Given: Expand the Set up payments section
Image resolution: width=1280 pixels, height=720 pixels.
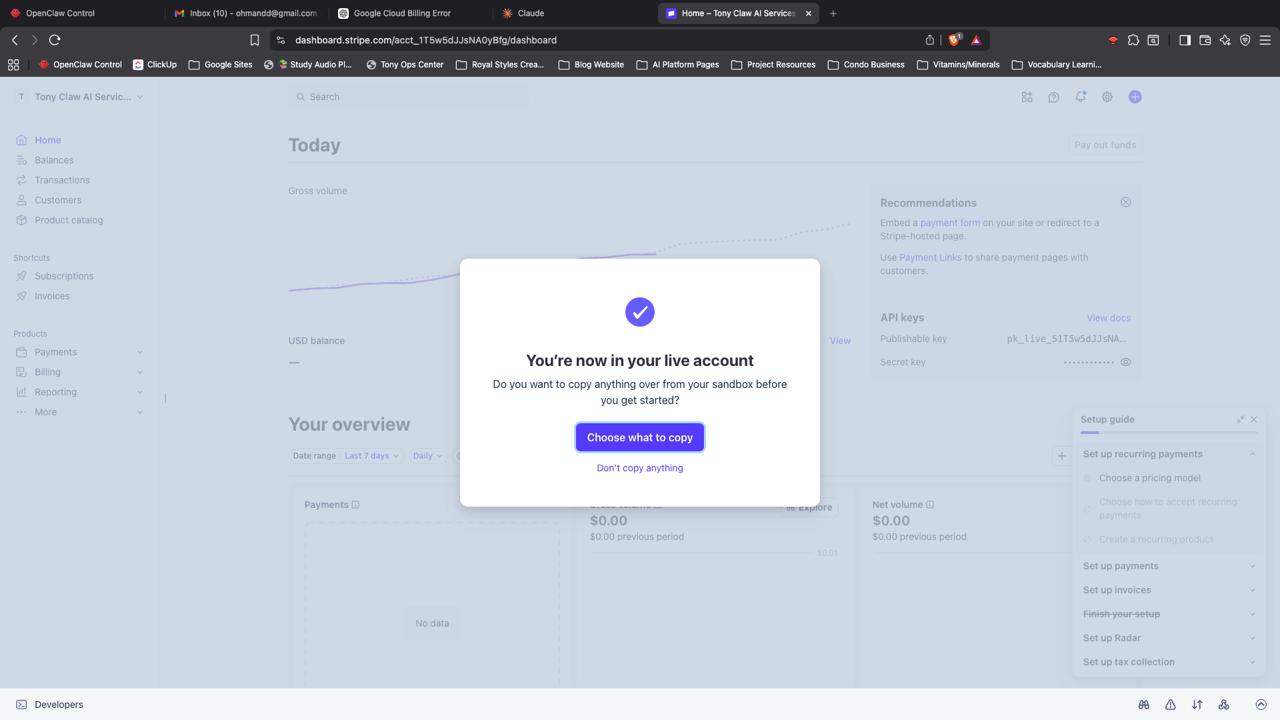Looking at the screenshot, I should 1167,566.
